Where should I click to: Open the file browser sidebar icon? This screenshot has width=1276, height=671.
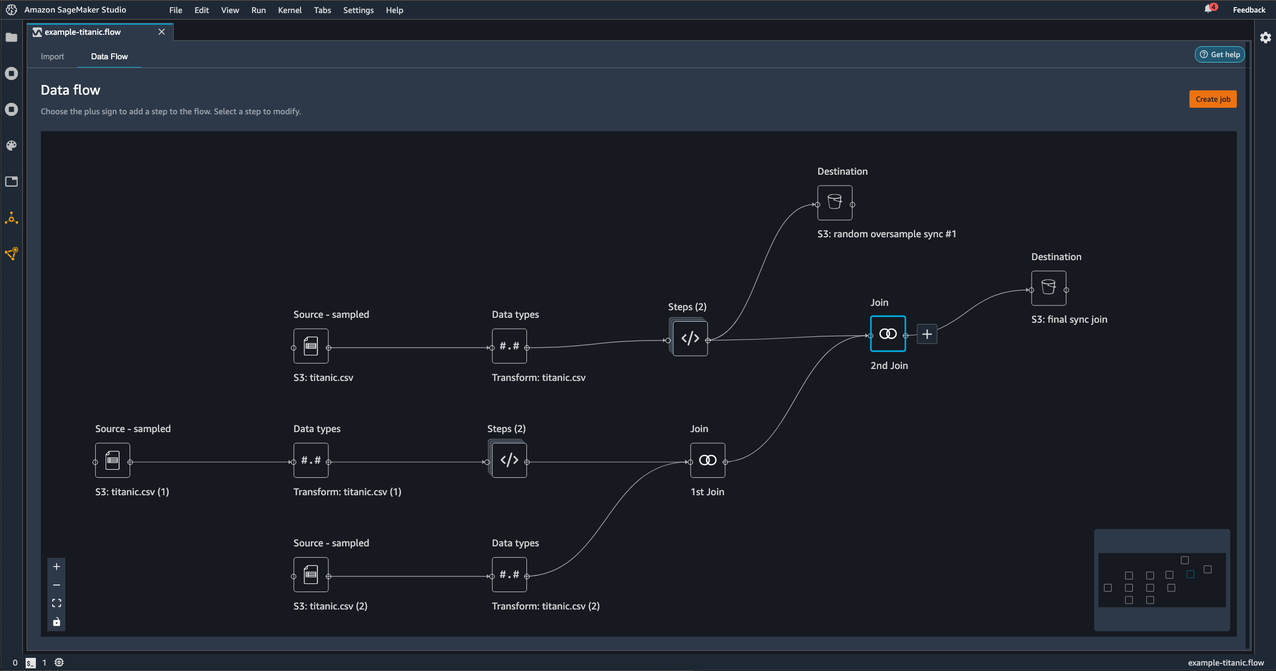click(x=12, y=37)
